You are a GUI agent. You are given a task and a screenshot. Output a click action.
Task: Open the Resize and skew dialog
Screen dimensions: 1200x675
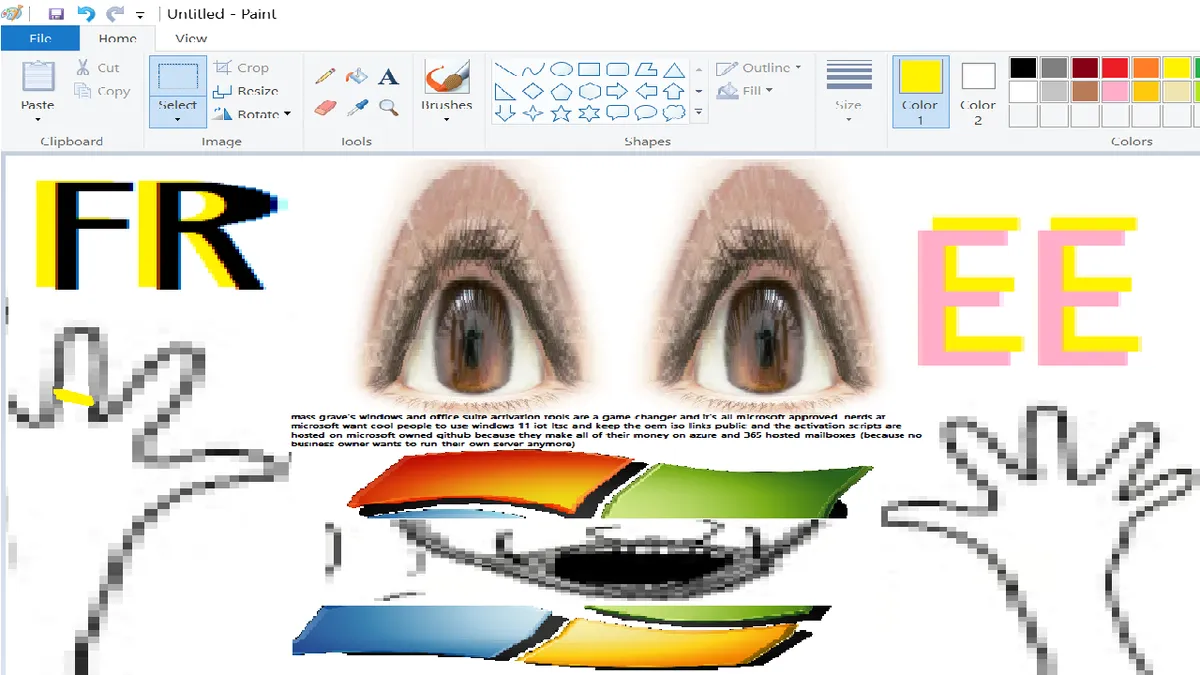245,91
